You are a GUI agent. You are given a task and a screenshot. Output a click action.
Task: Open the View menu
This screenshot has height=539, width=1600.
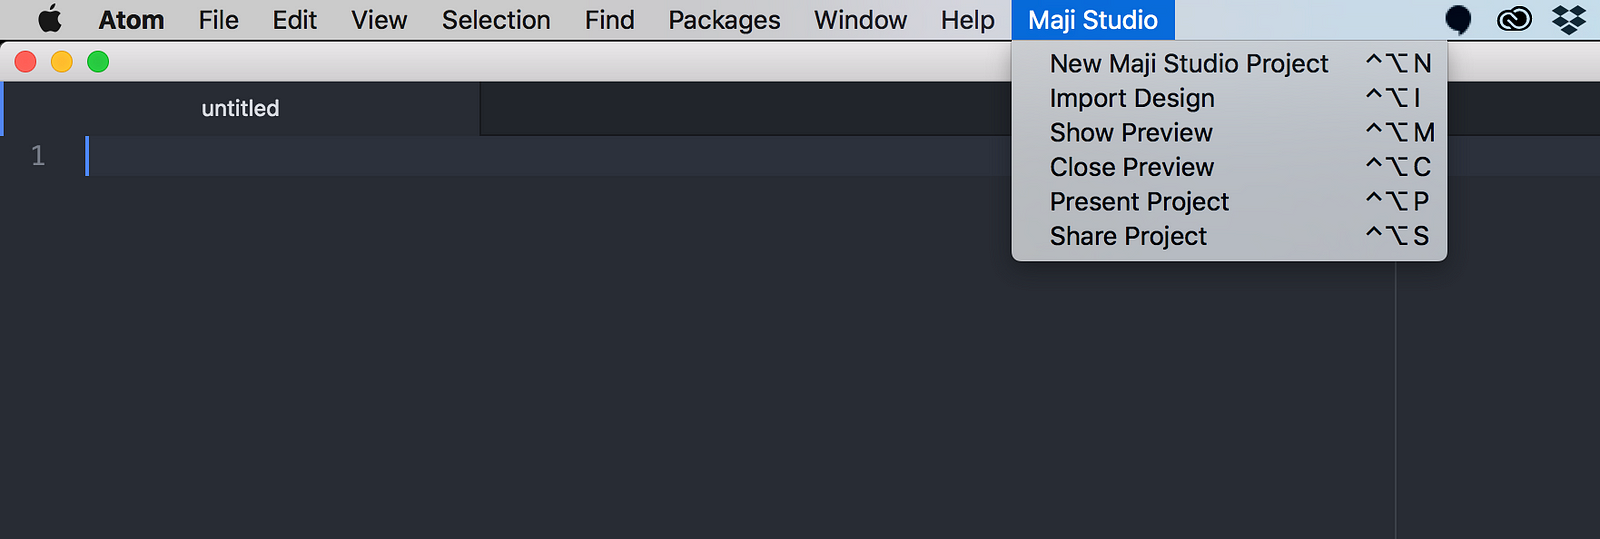[x=379, y=20]
